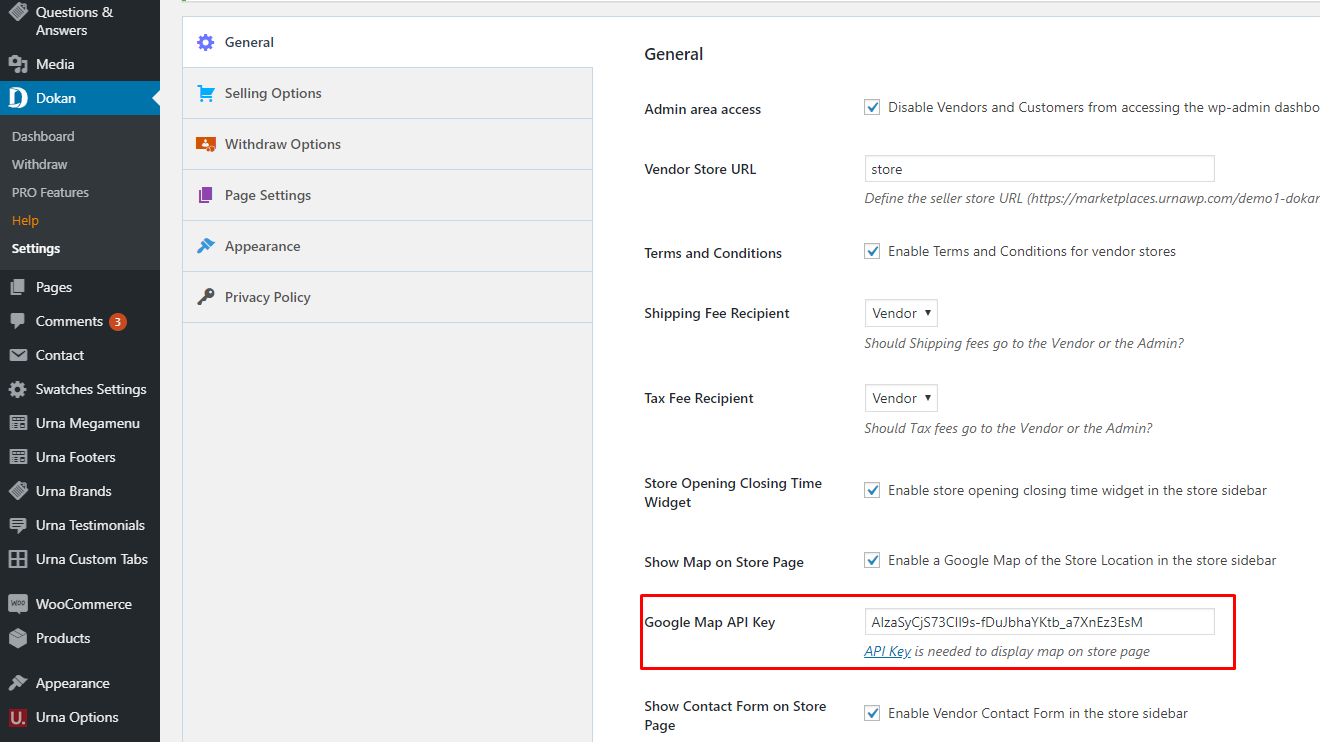Image resolution: width=1320 pixels, height=742 pixels.
Task: Toggle store opening closing time widget checkbox
Action: tap(872, 490)
